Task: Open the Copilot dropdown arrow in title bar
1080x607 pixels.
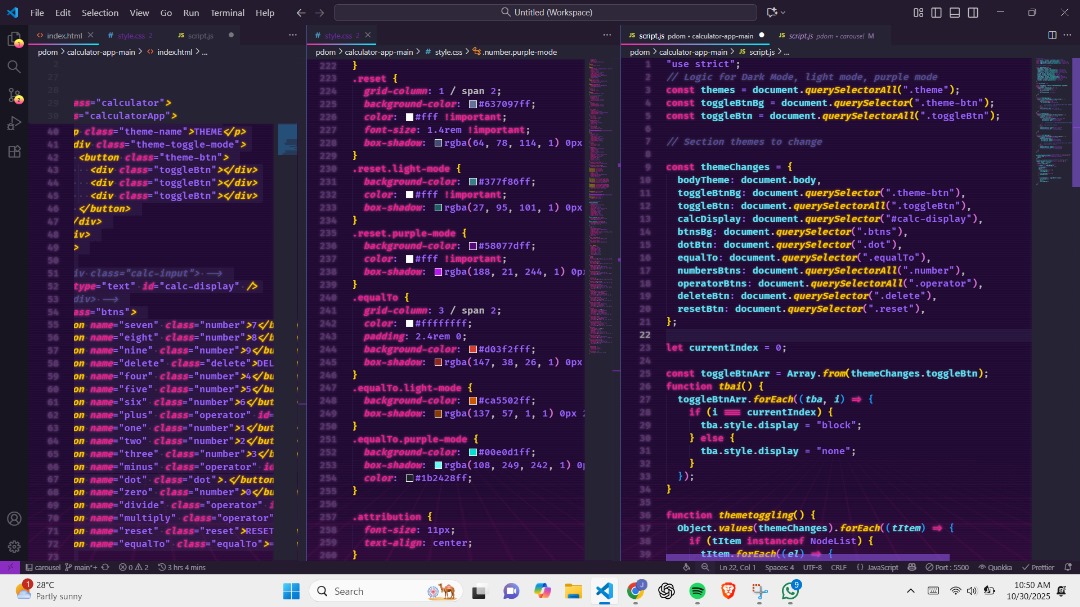Action: click(783, 12)
